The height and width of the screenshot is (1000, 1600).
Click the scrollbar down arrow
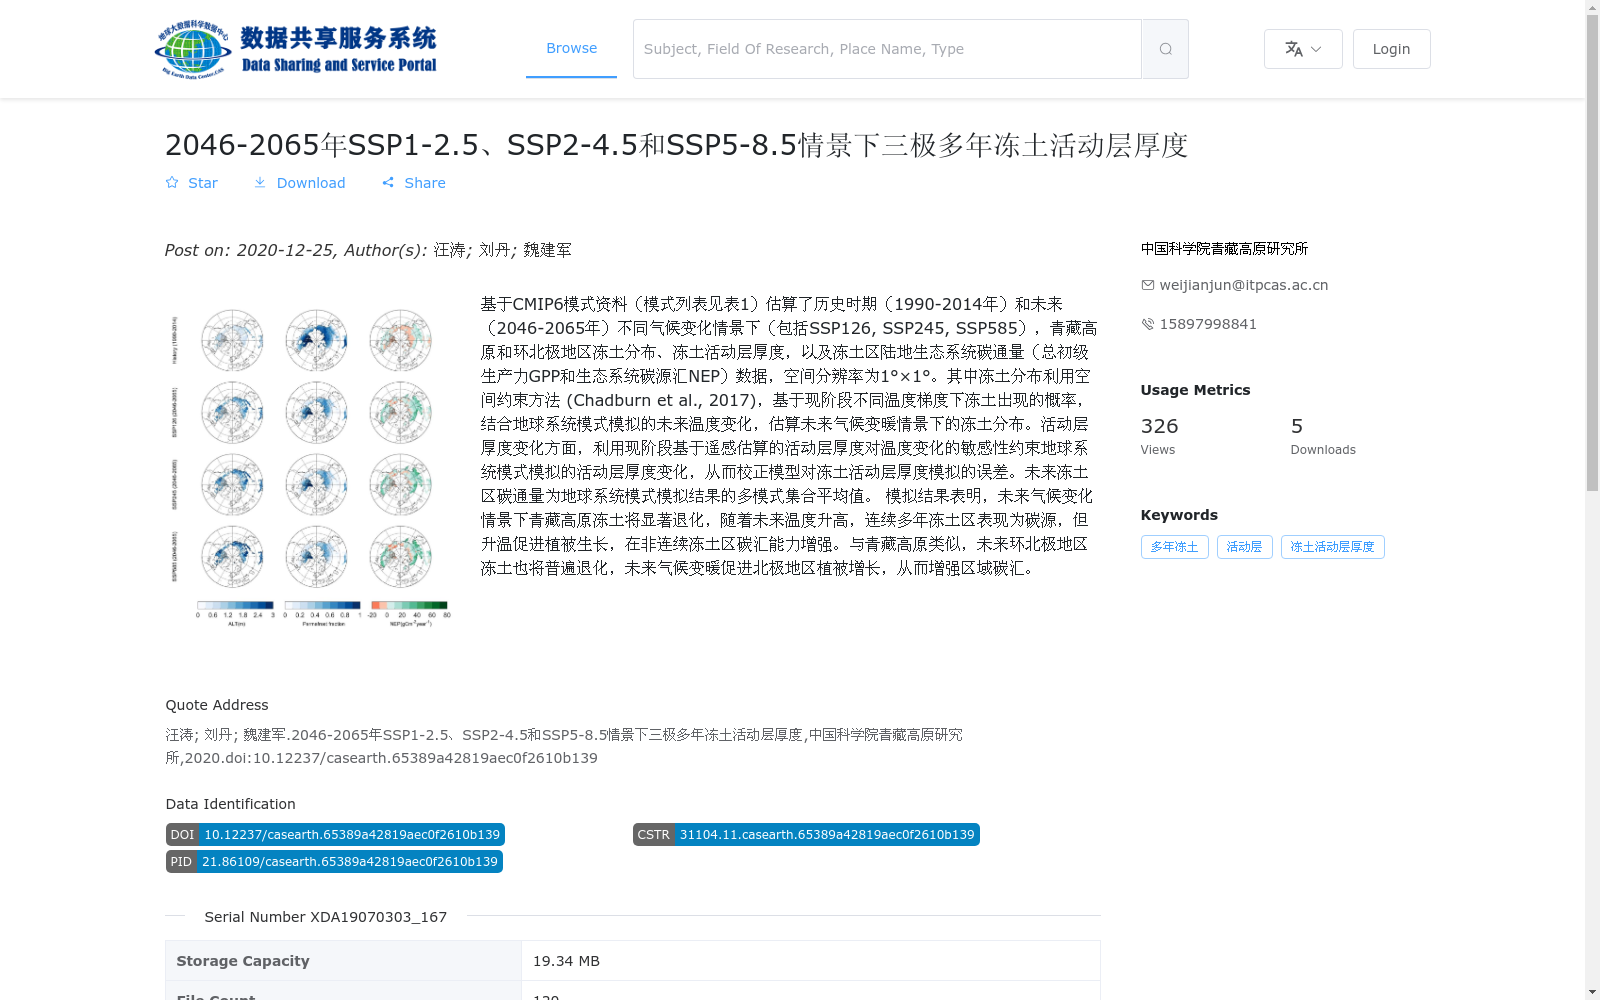coord(1592,992)
